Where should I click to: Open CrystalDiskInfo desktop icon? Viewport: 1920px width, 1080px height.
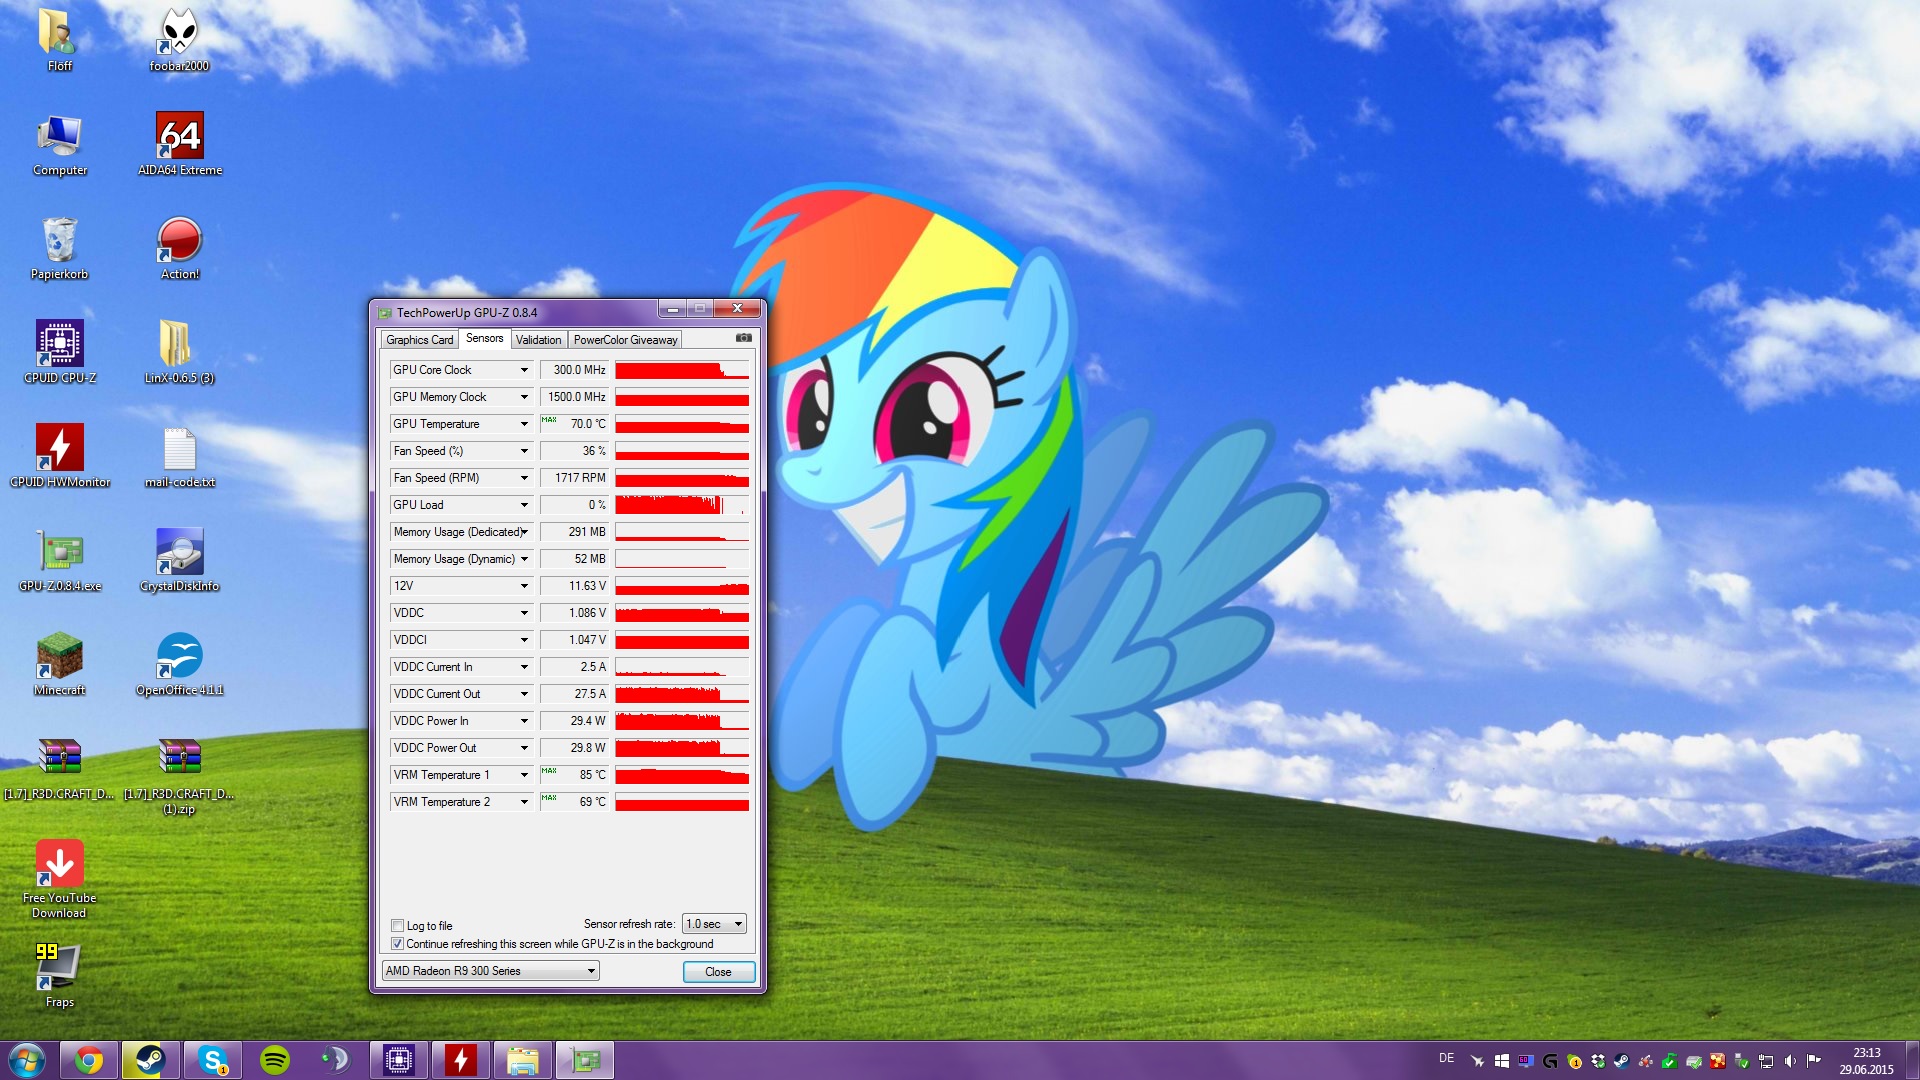pos(179,552)
